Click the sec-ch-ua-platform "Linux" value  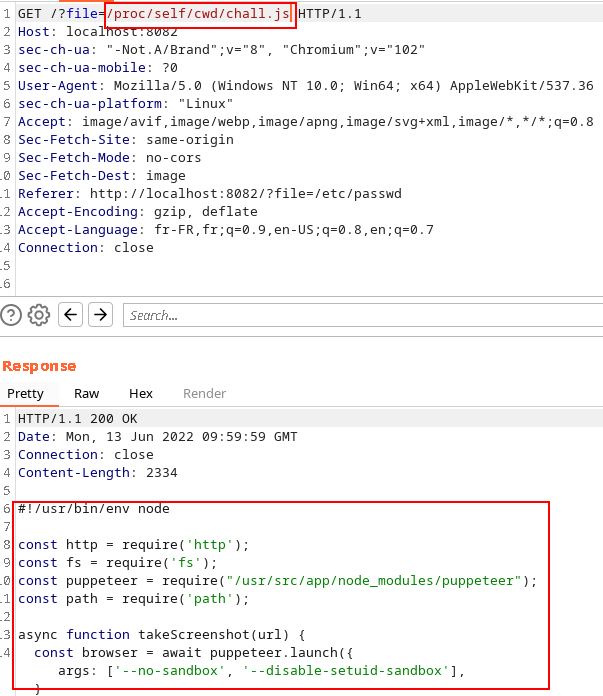206,104
